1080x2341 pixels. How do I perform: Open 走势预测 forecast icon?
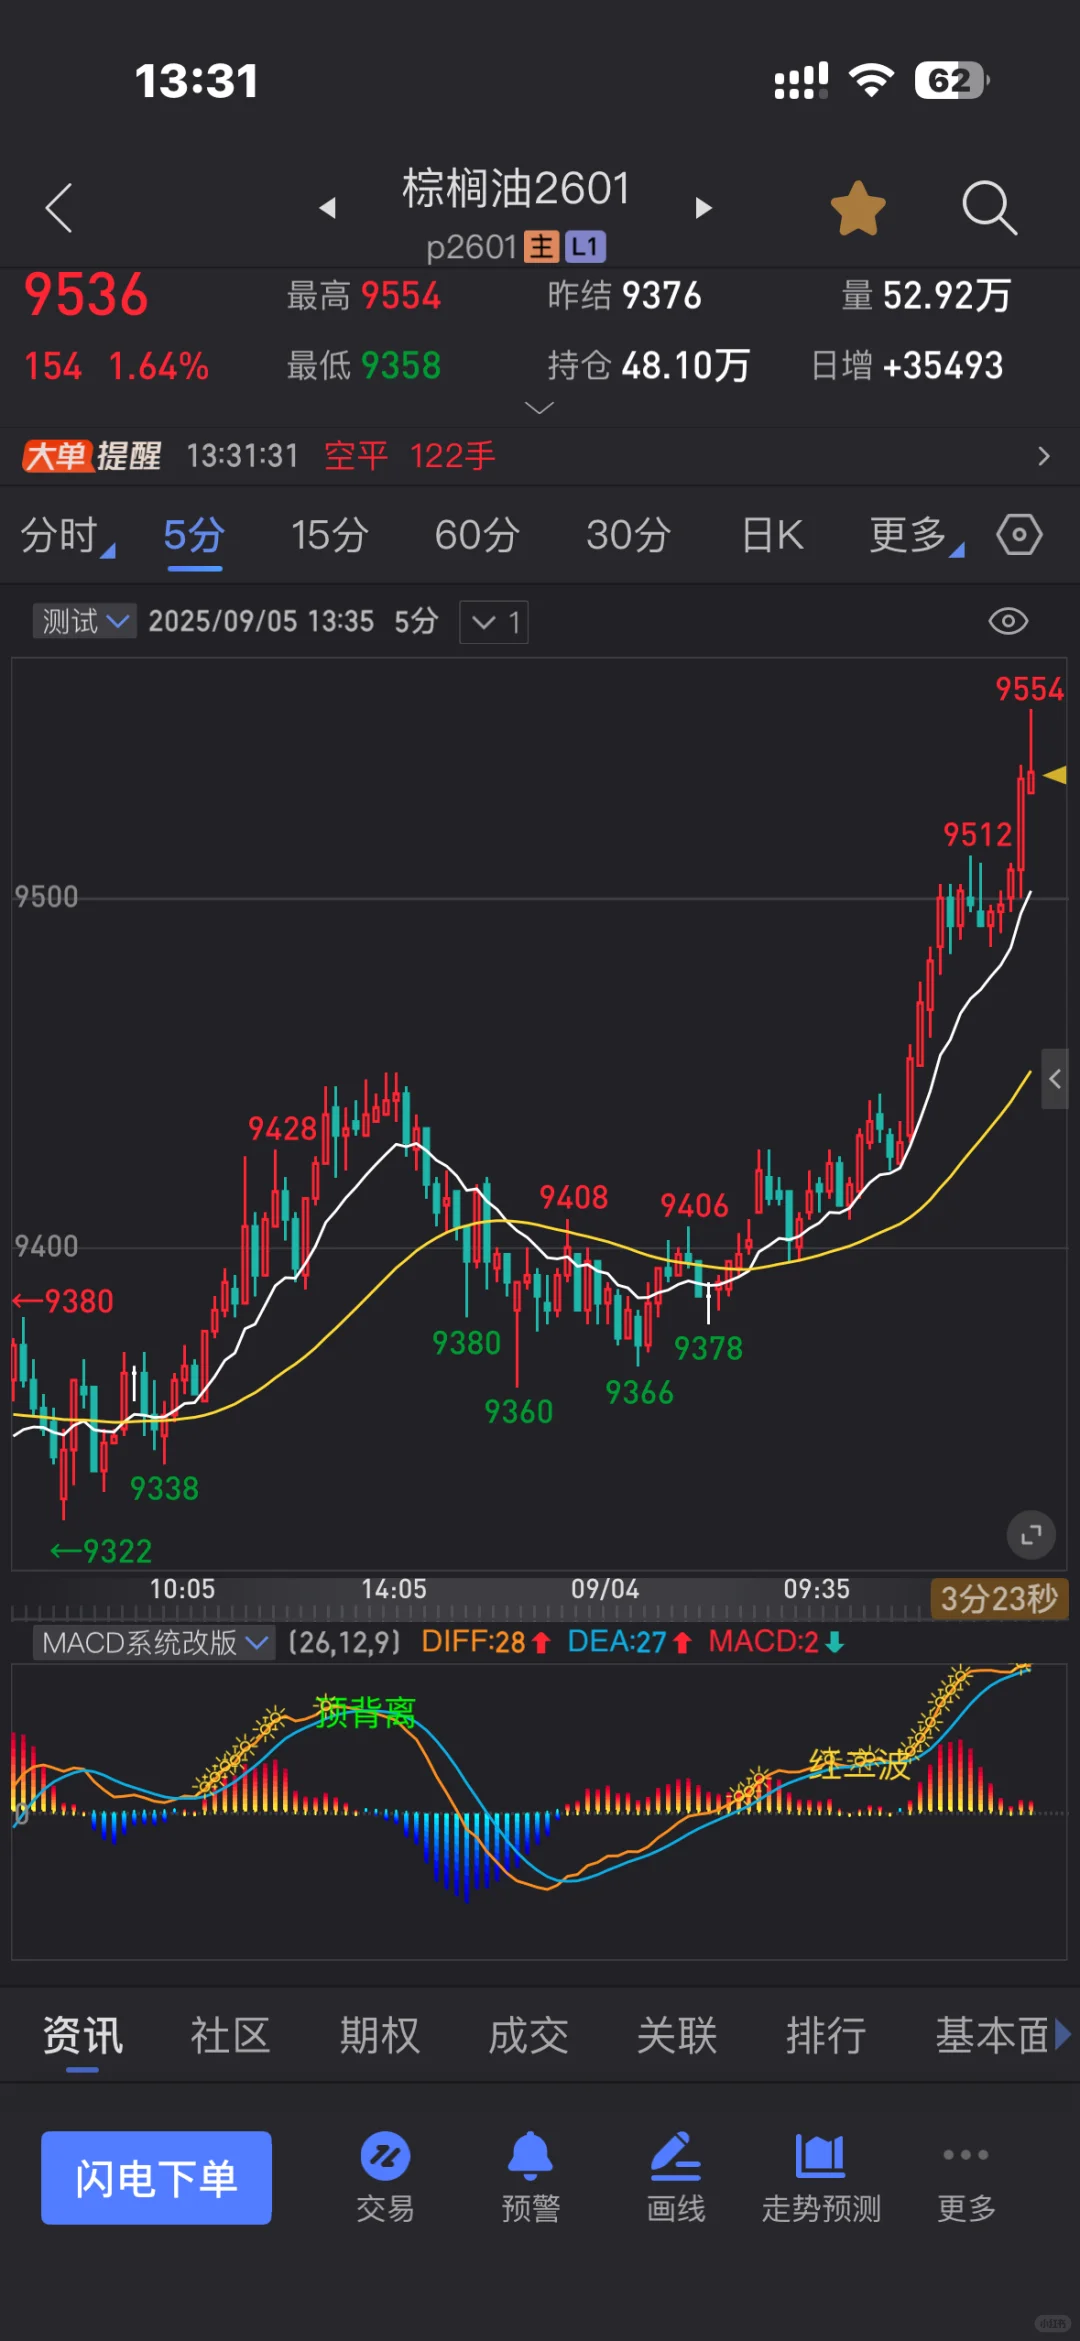point(821,2177)
